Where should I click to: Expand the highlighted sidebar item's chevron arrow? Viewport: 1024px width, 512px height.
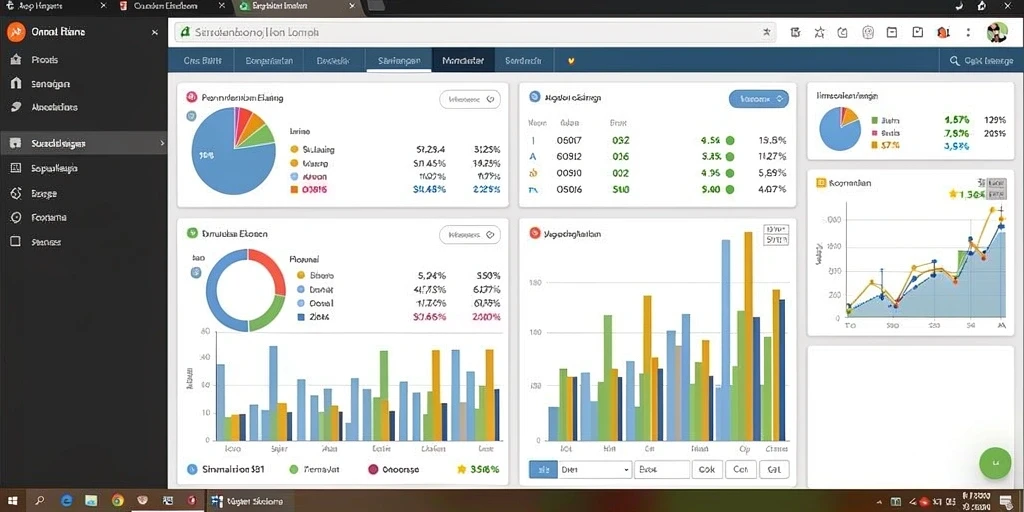[x=162, y=143]
